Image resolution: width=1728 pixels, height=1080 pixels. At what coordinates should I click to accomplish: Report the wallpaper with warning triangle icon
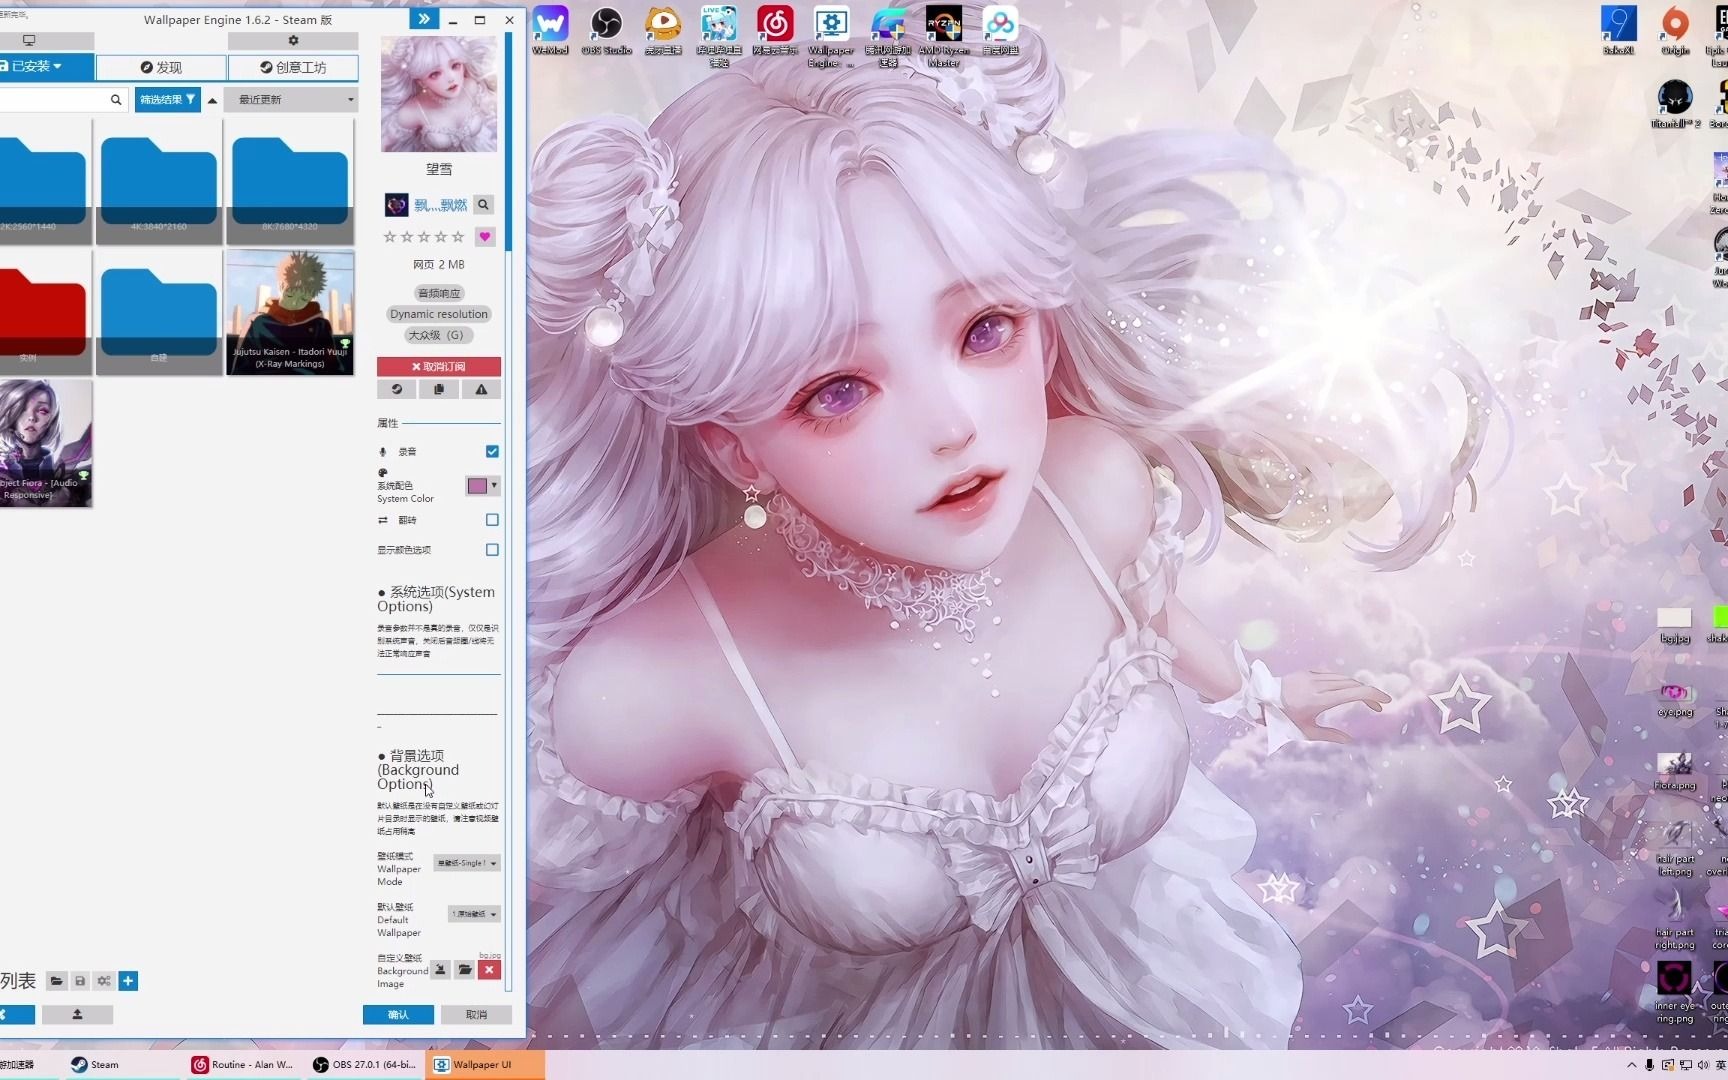click(x=481, y=390)
